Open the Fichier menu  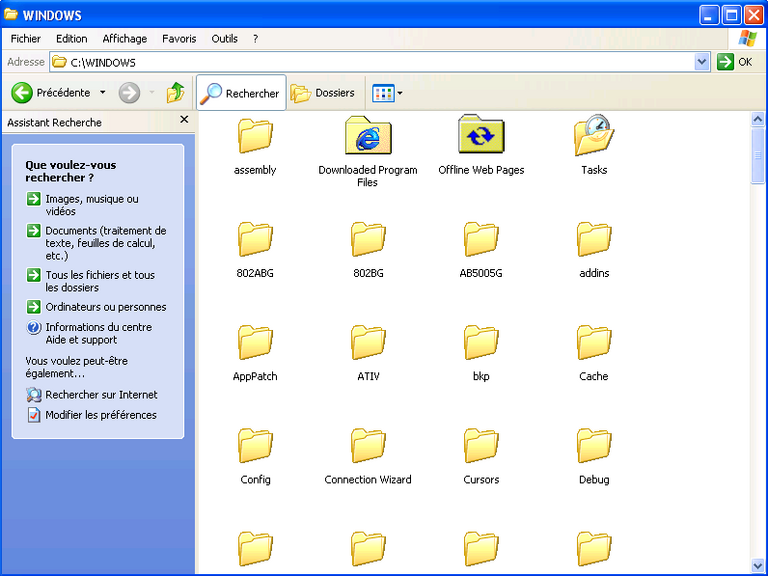tap(25, 39)
